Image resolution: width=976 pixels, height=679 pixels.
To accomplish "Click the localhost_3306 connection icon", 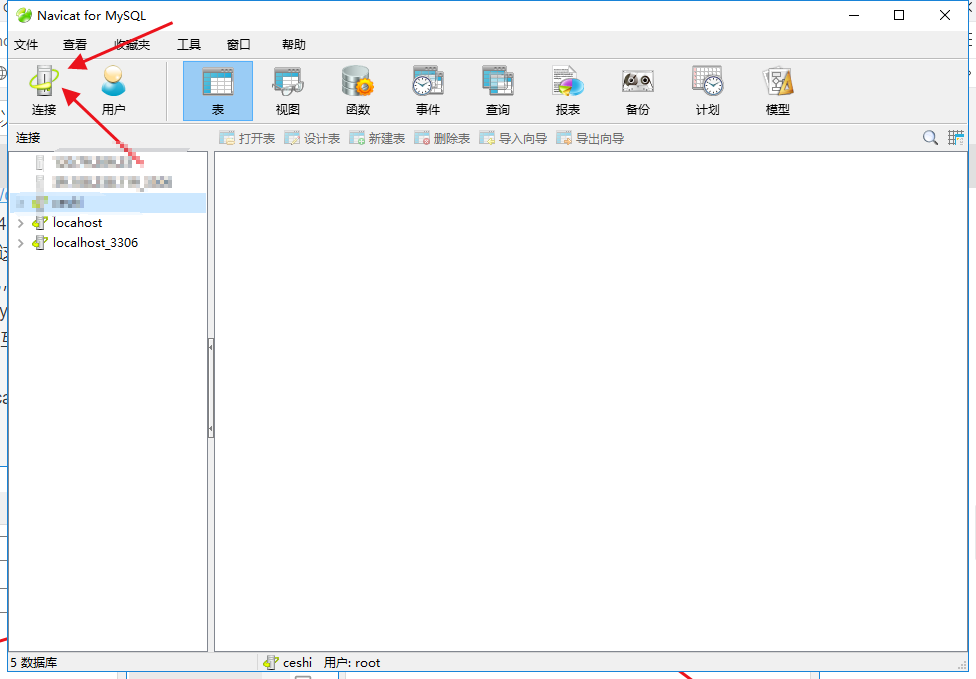I will coord(40,243).
